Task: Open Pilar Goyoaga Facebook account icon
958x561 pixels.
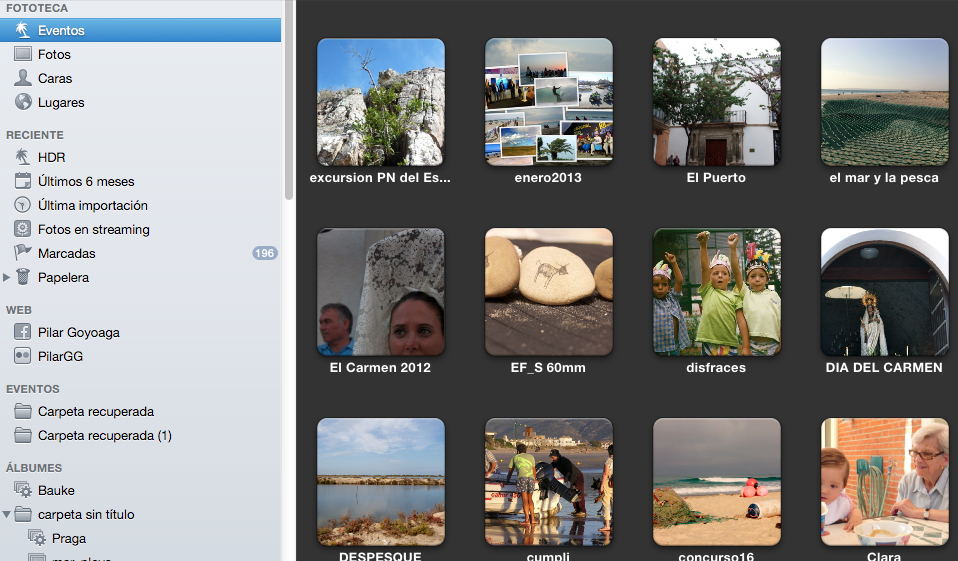Action: [23, 332]
